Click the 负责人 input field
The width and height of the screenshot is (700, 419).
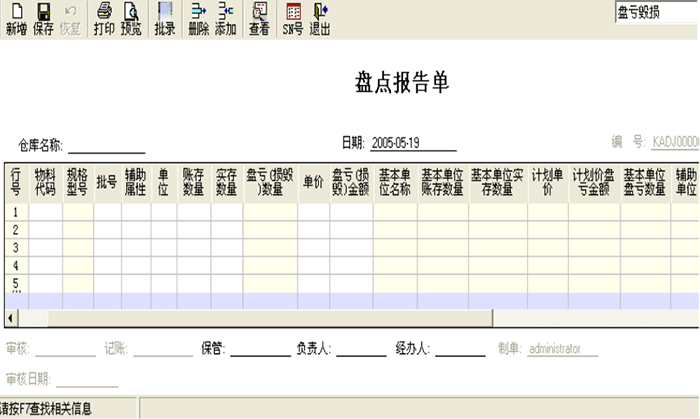(360, 350)
